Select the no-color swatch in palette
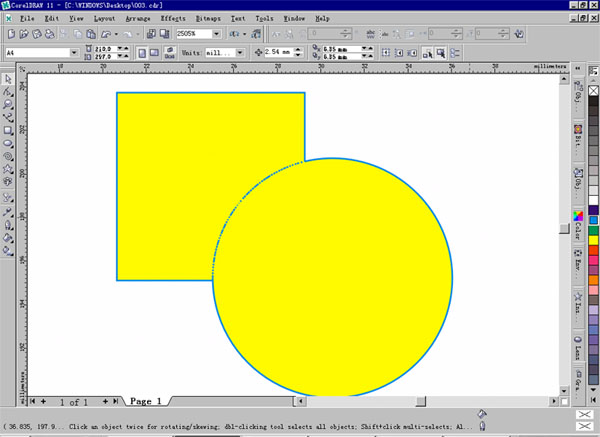Viewport: 600px width, 437px height. click(593, 91)
